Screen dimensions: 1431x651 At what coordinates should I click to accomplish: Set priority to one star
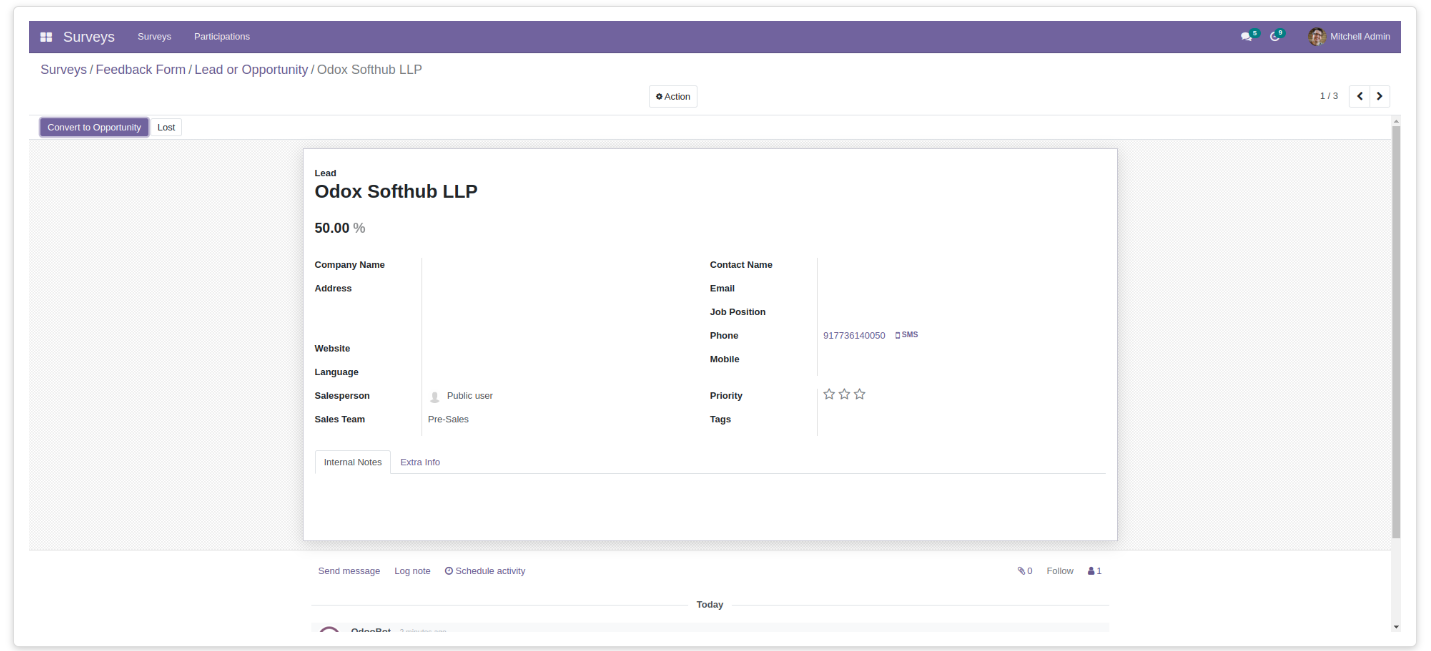pyautogui.click(x=829, y=394)
